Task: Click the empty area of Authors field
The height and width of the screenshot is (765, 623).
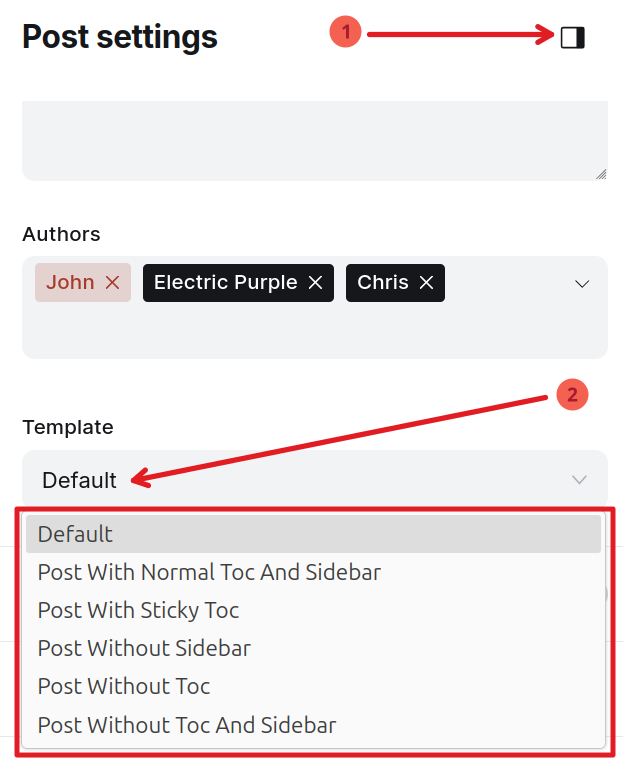Action: pyautogui.click(x=300, y=332)
